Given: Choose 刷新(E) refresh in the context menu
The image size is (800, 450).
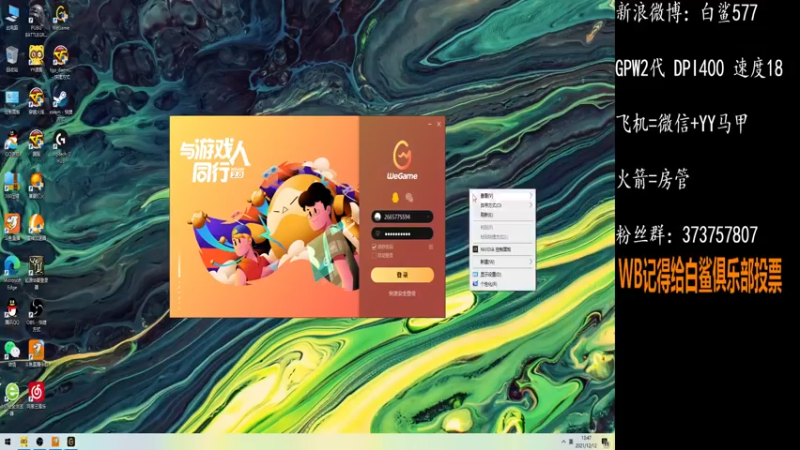Looking at the screenshot, I should point(503,215).
